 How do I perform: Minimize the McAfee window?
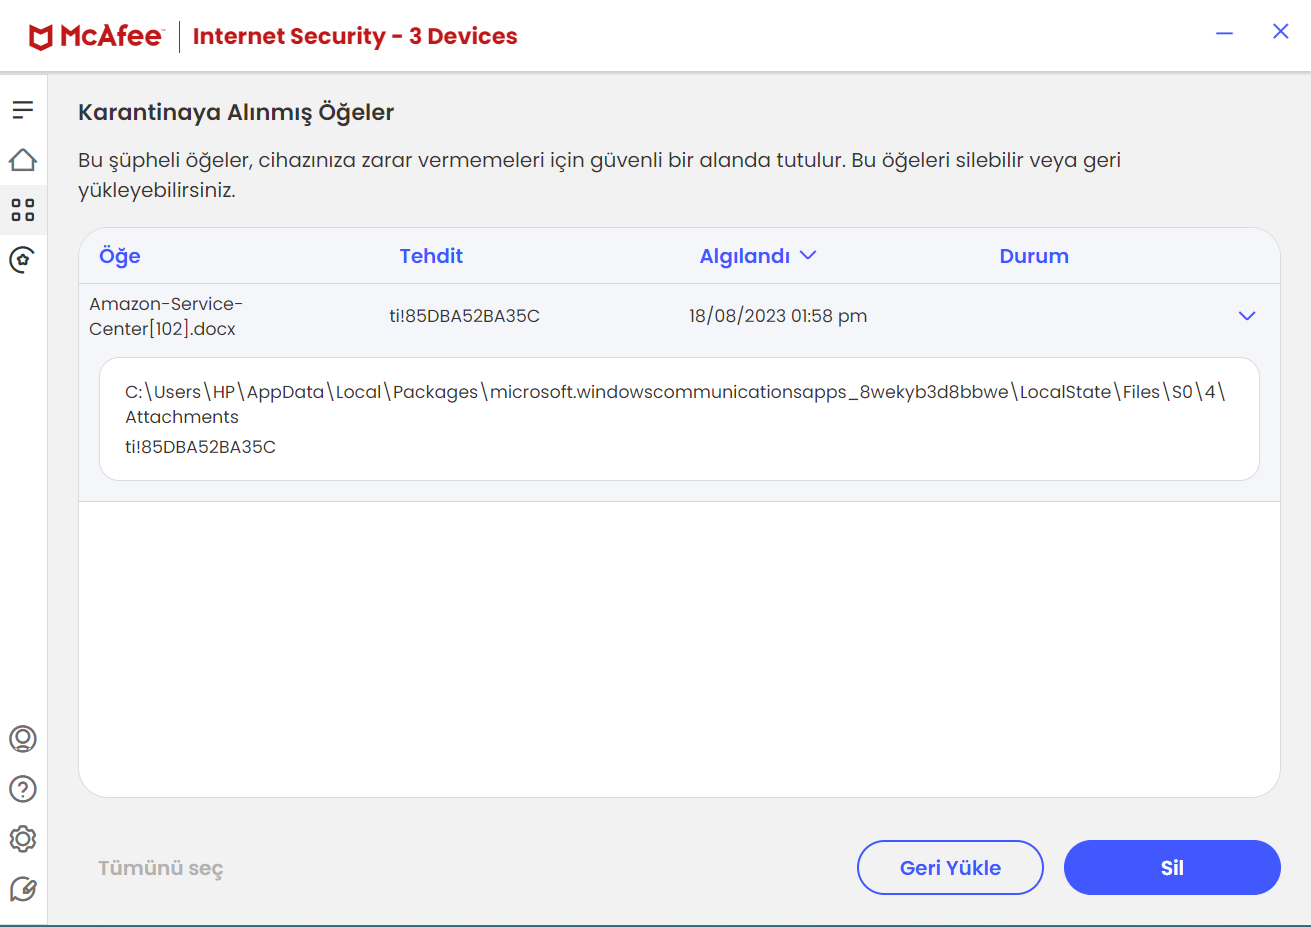[x=1224, y=33]
